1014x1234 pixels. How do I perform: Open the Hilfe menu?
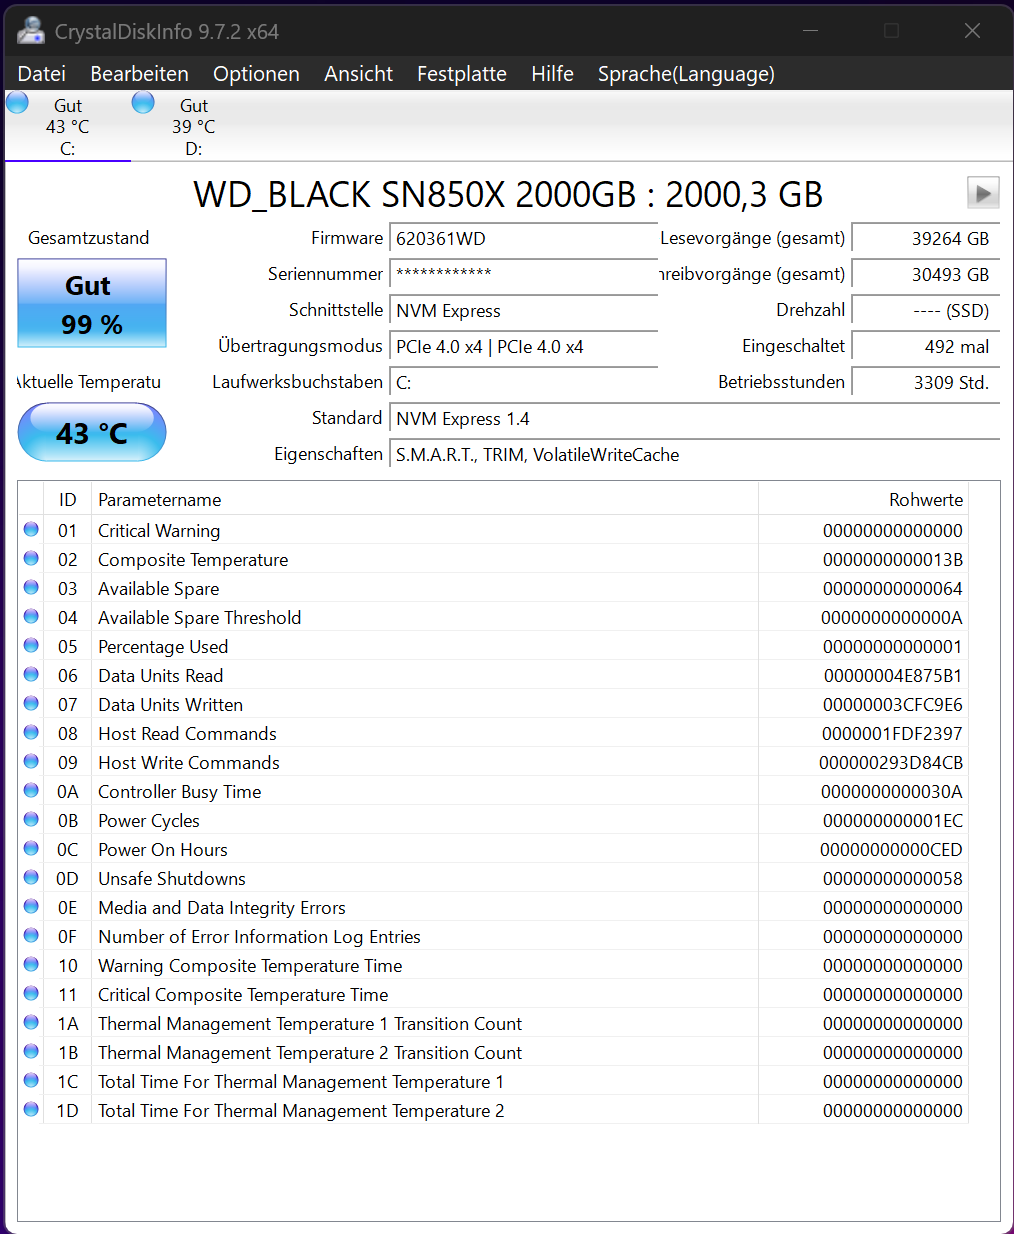(x=552, y=73)
